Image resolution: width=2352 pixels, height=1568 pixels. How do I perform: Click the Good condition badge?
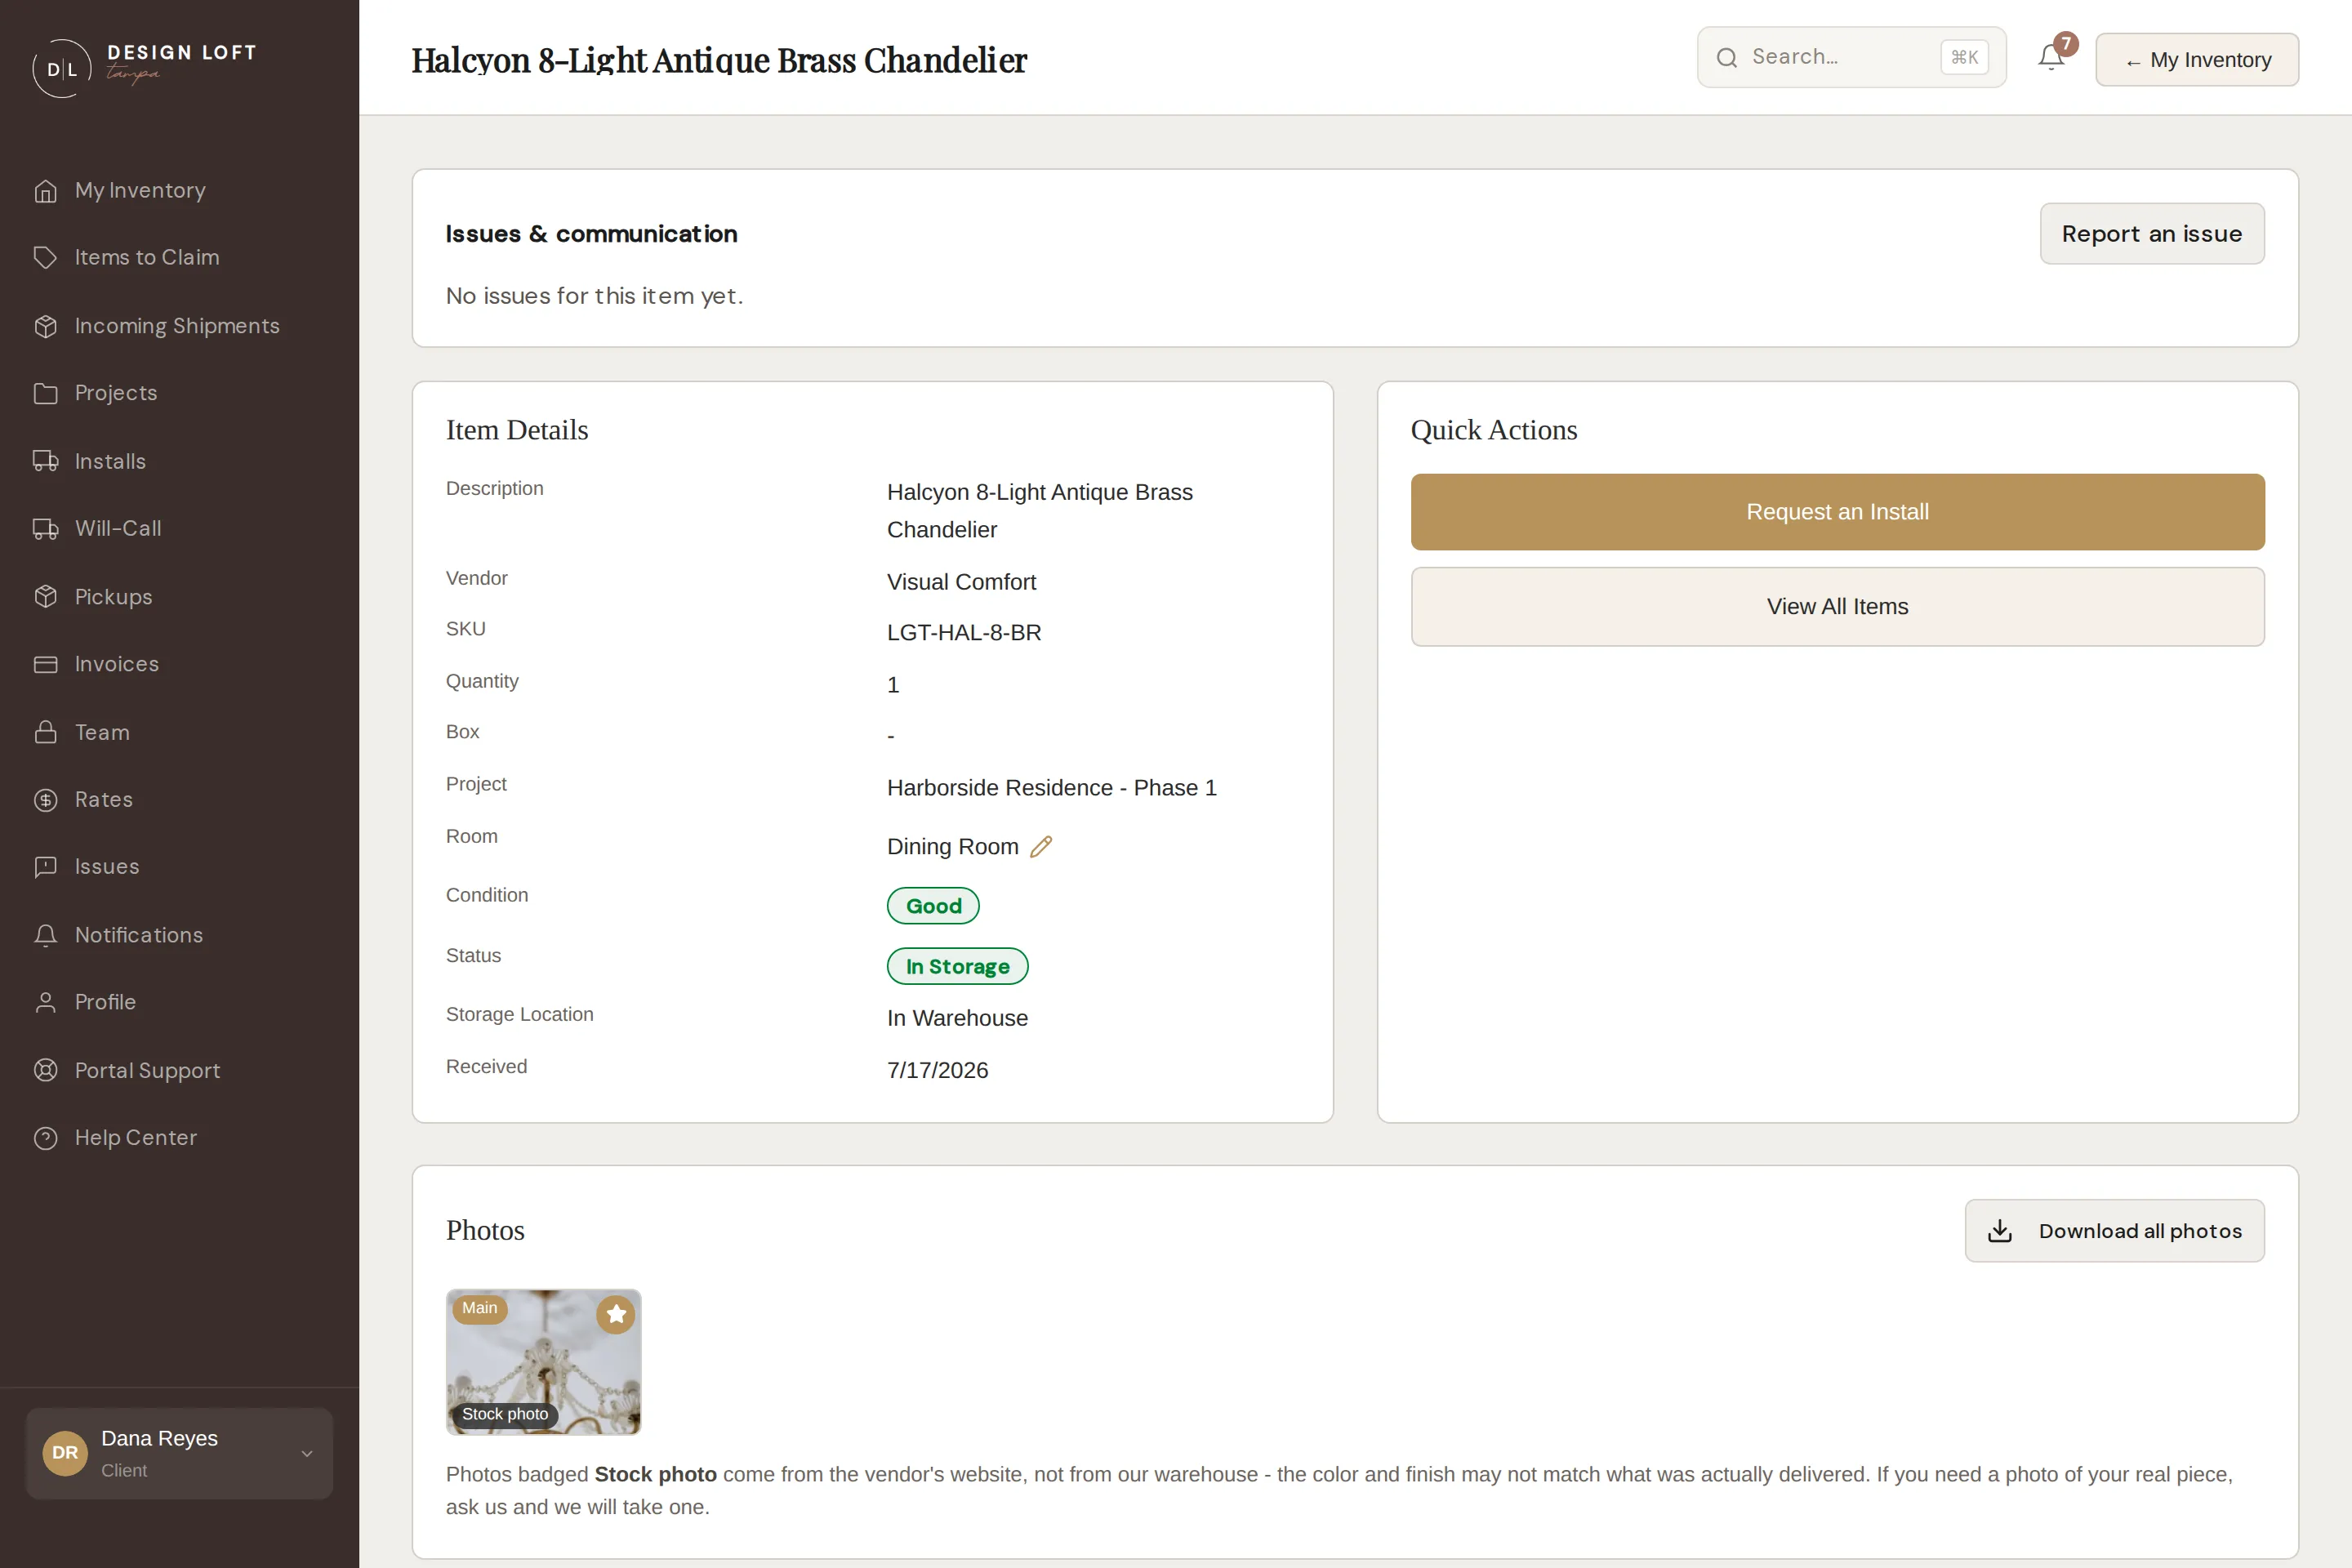[x=932, y=906]
